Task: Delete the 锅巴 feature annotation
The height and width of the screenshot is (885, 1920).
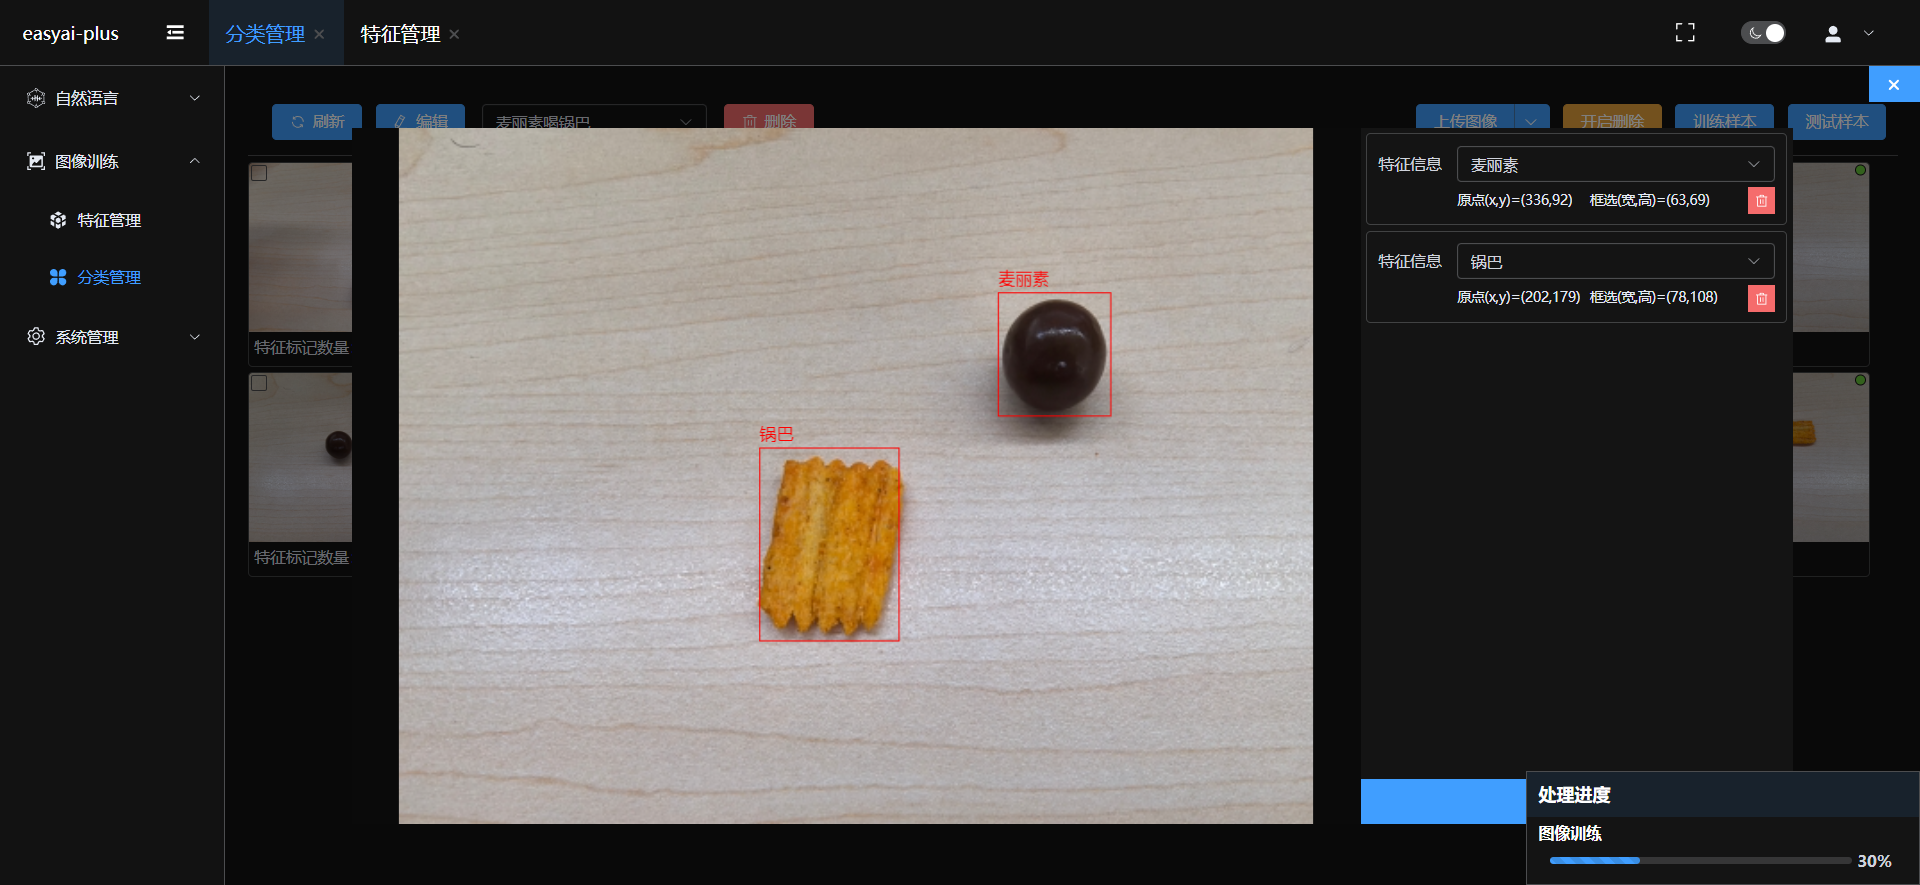Action: 1761,299
